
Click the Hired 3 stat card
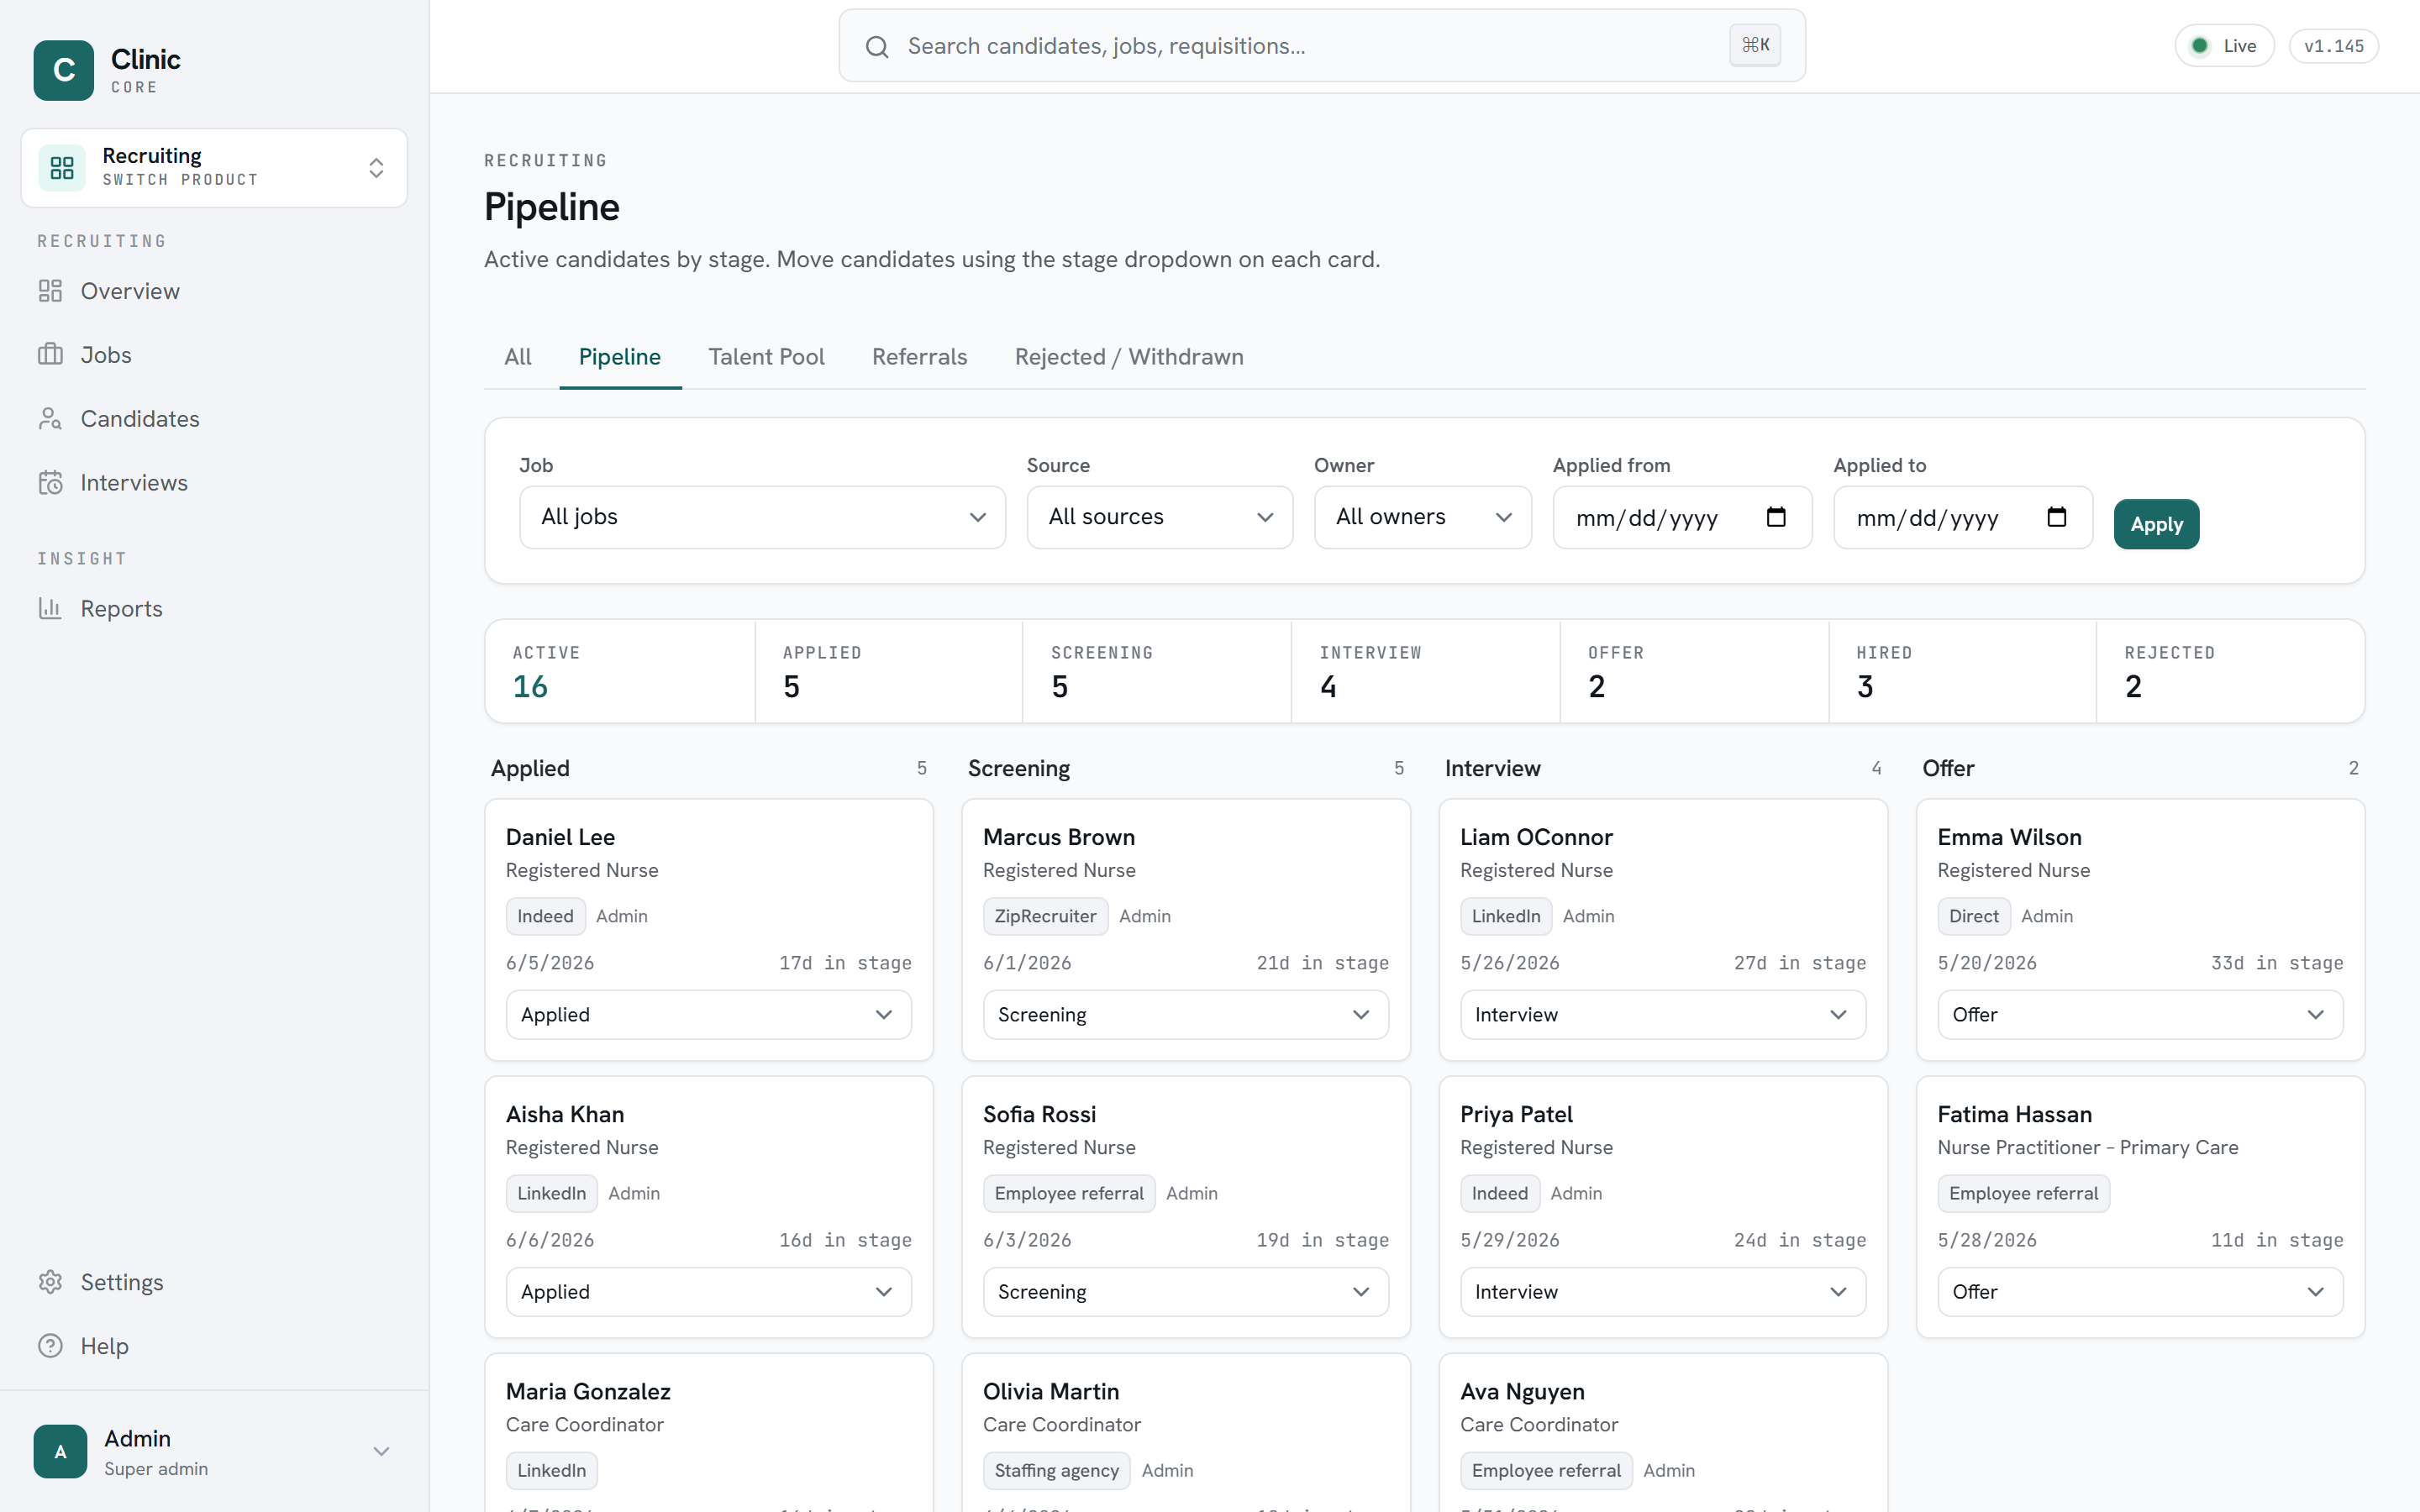[x=1962, y=671]
